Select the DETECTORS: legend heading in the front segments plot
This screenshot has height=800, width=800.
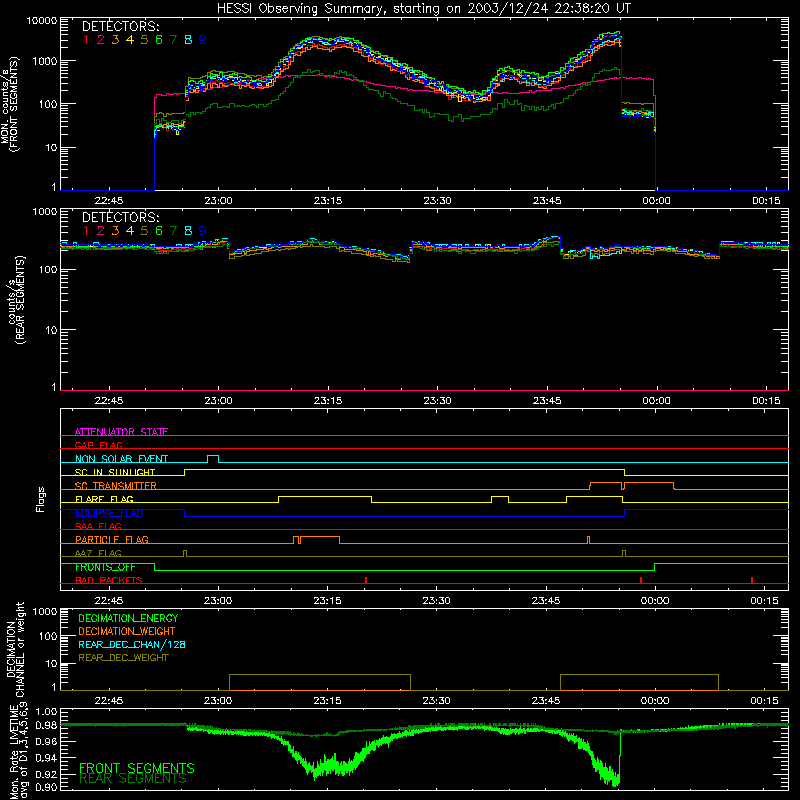120,27
